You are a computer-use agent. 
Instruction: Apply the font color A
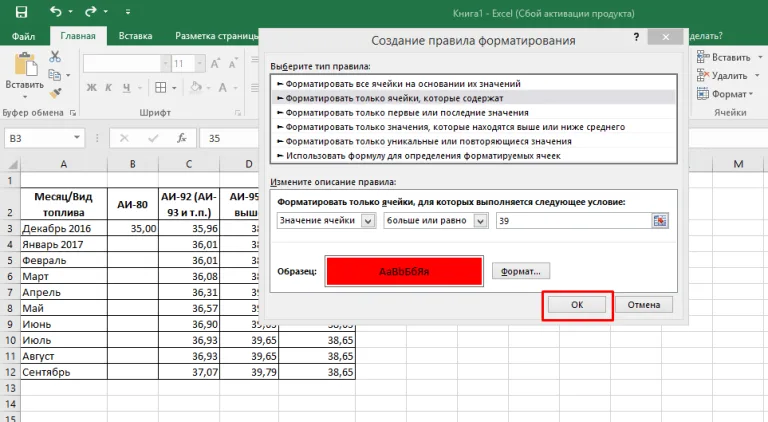pyautogui.click(x=223, y=88)
